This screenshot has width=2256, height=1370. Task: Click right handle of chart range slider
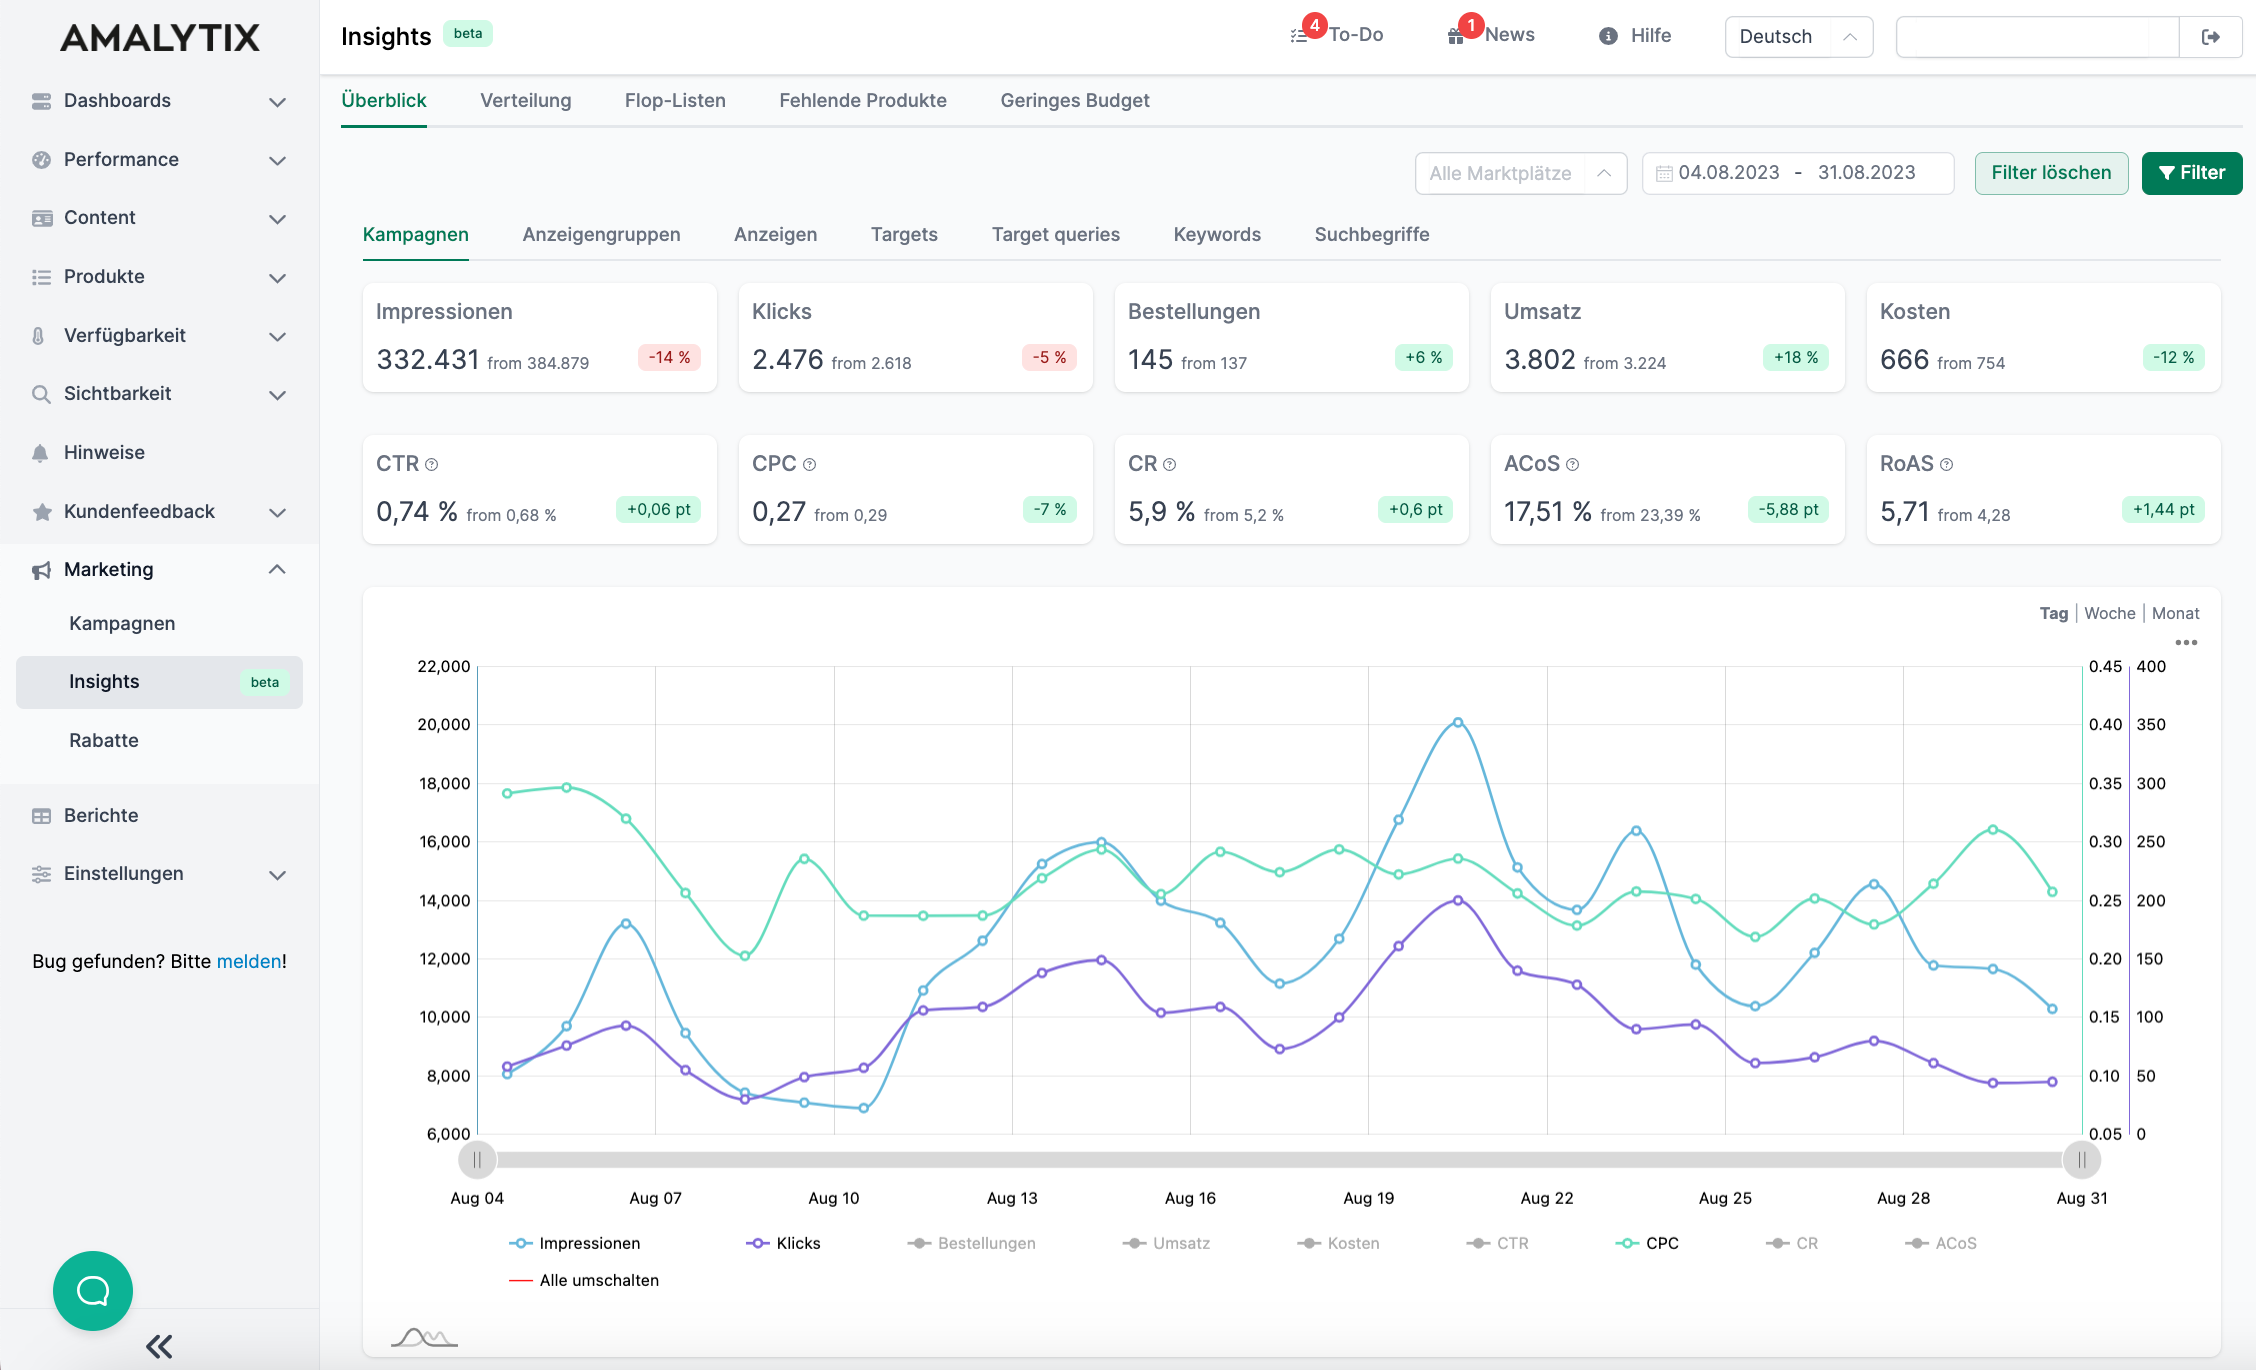(2081, 1160)
